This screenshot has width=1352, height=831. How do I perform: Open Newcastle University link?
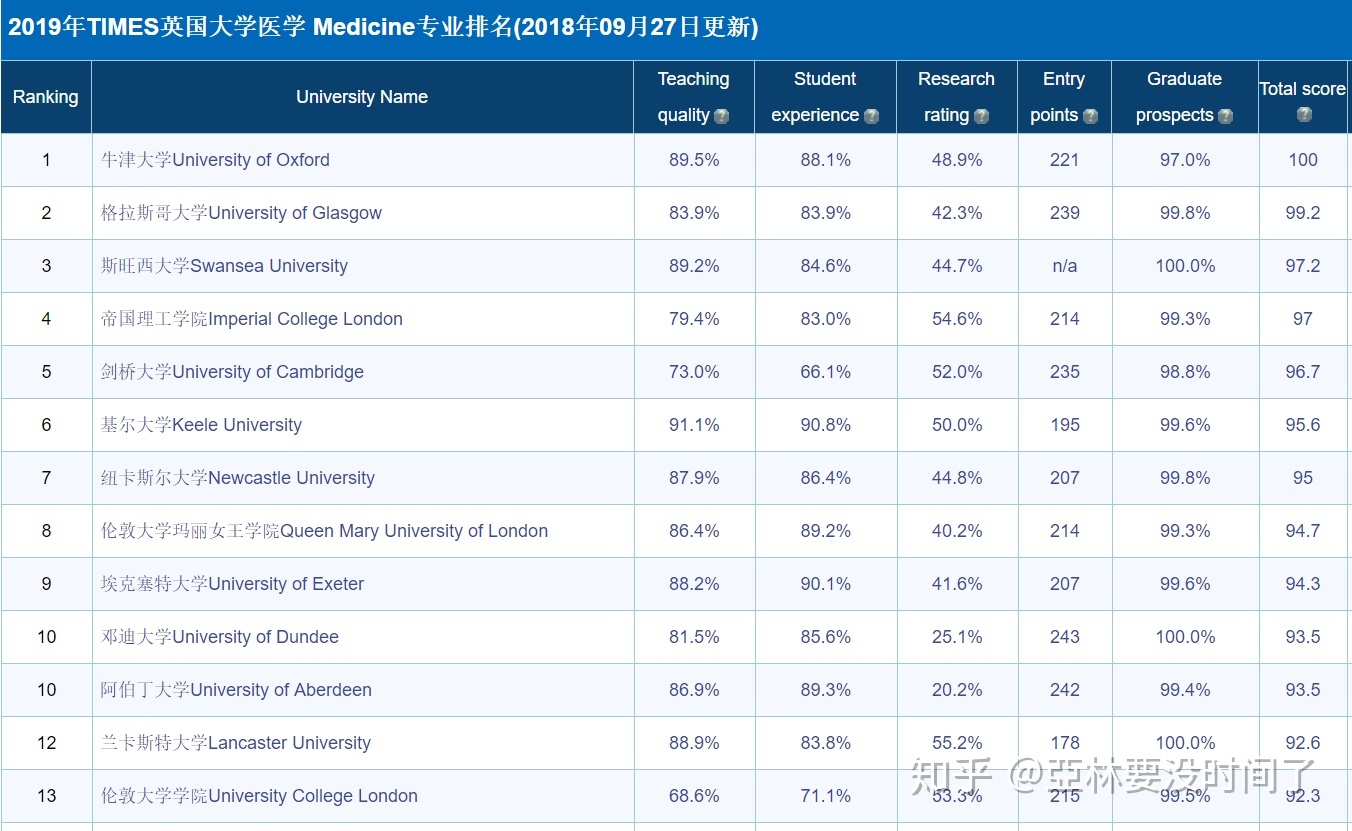click(x=238, y=478)
